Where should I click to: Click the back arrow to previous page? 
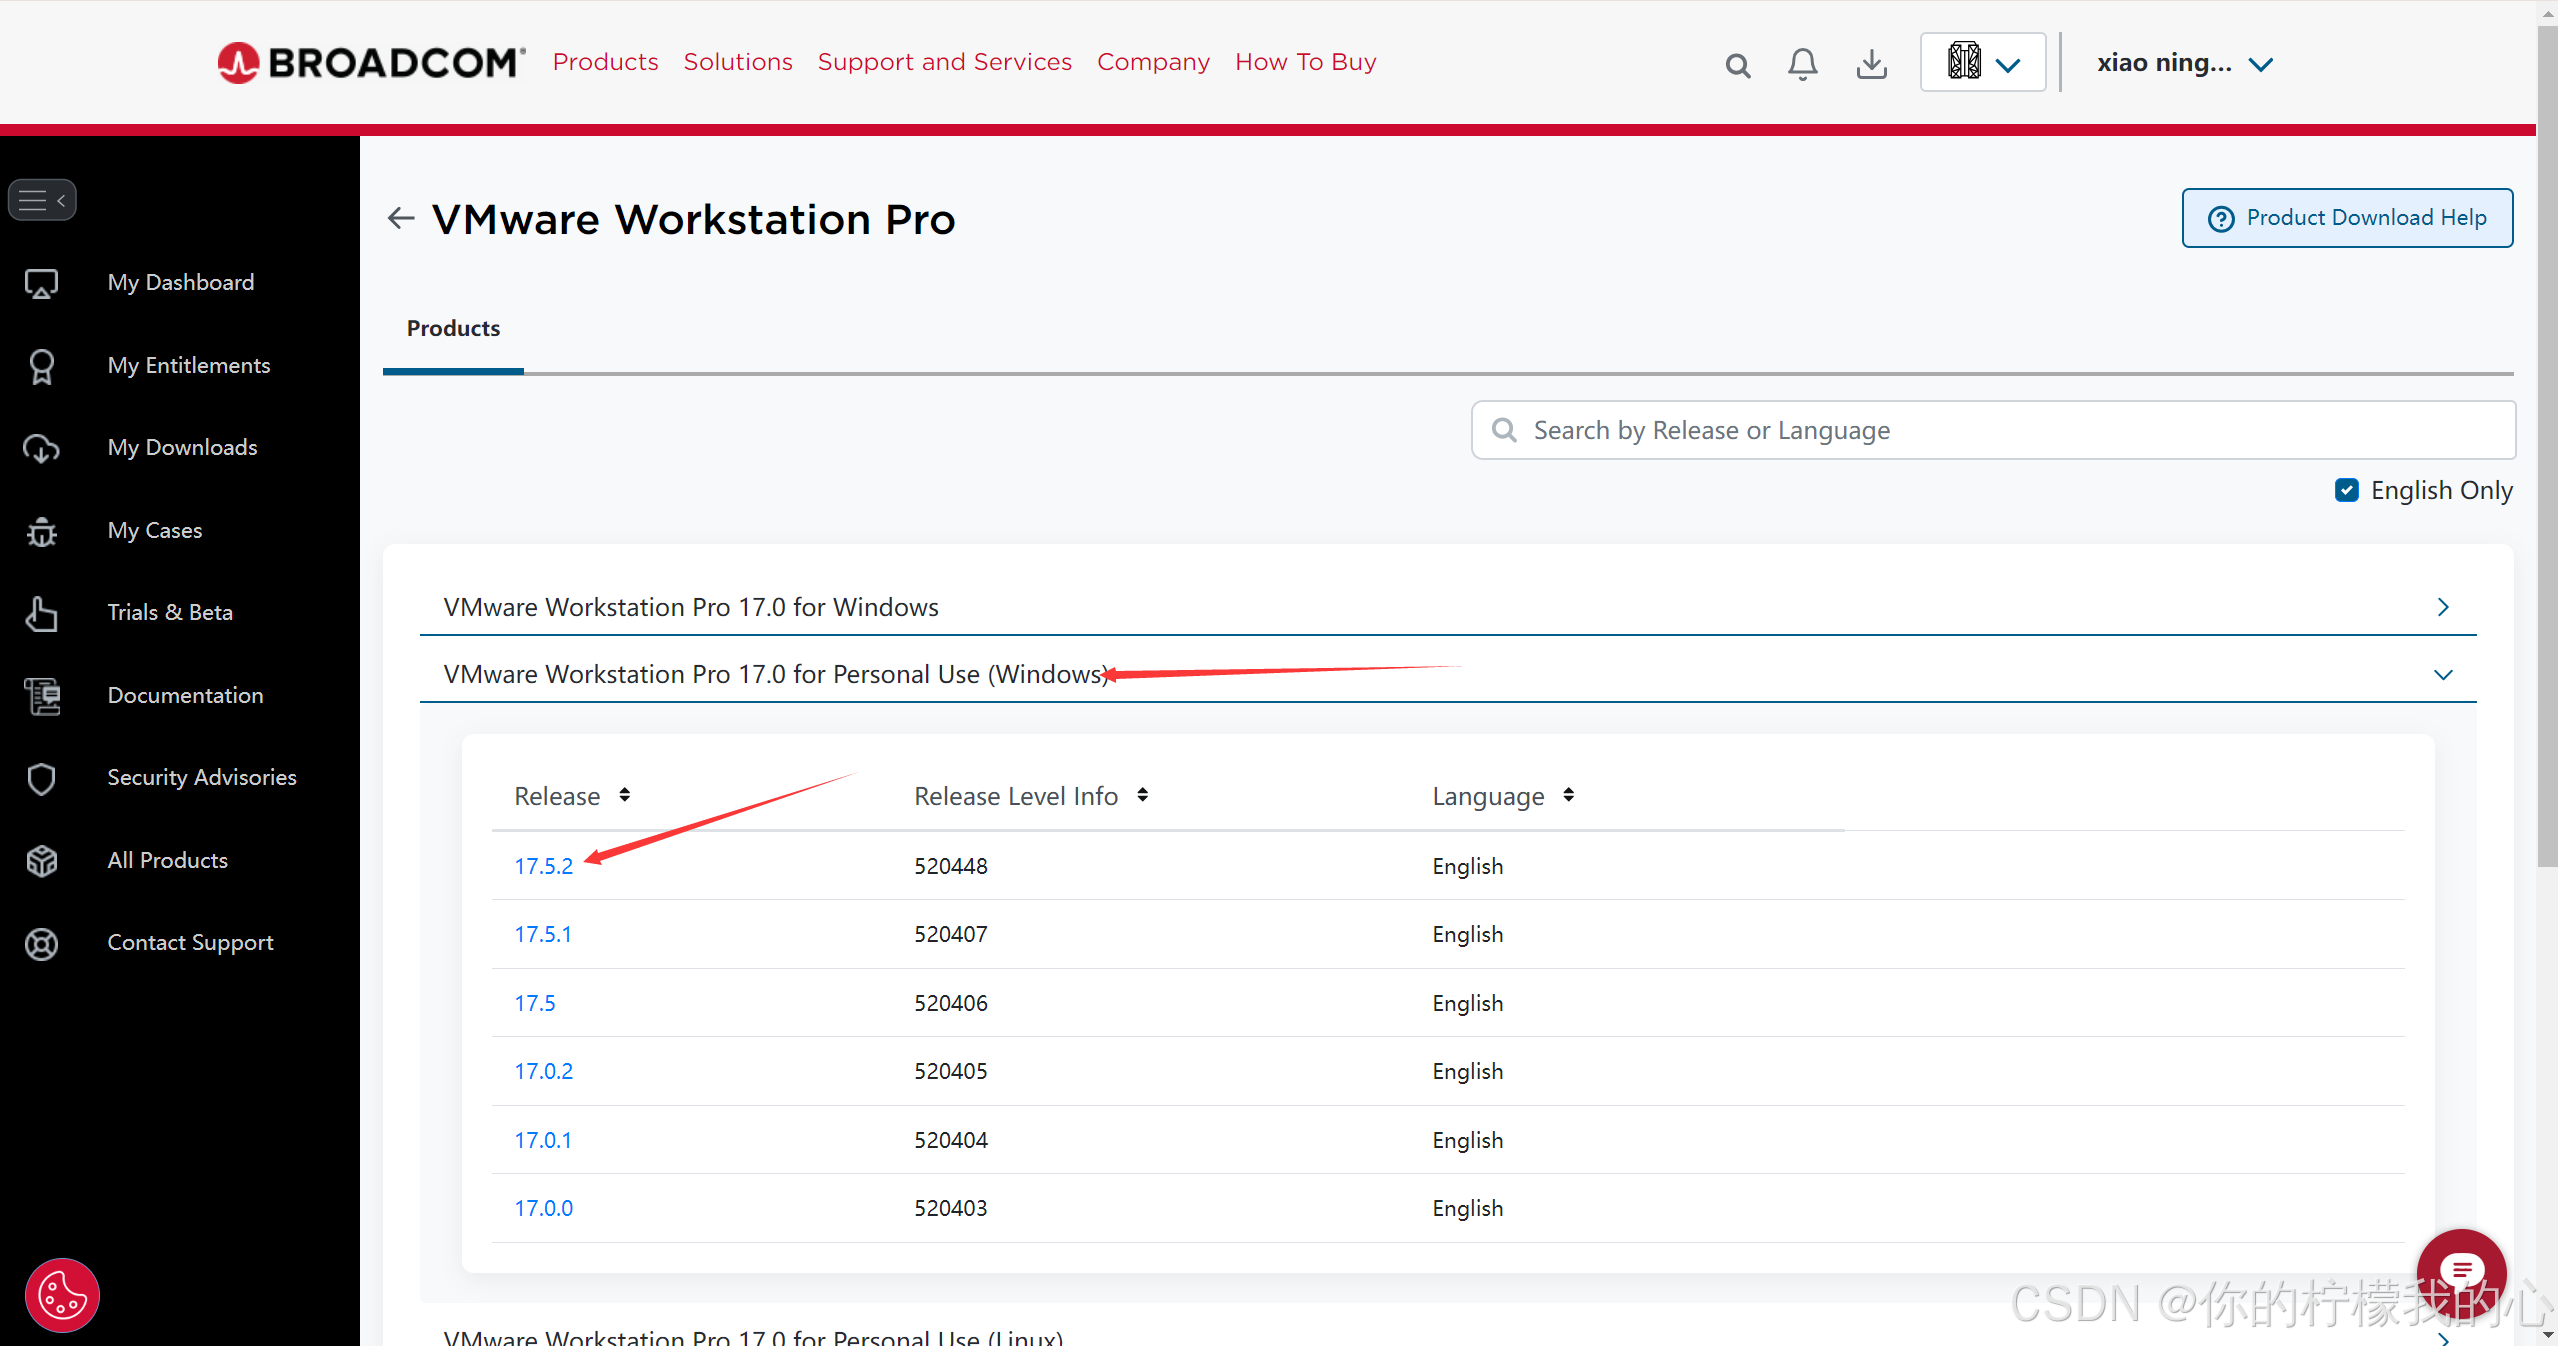pos(399,218)
